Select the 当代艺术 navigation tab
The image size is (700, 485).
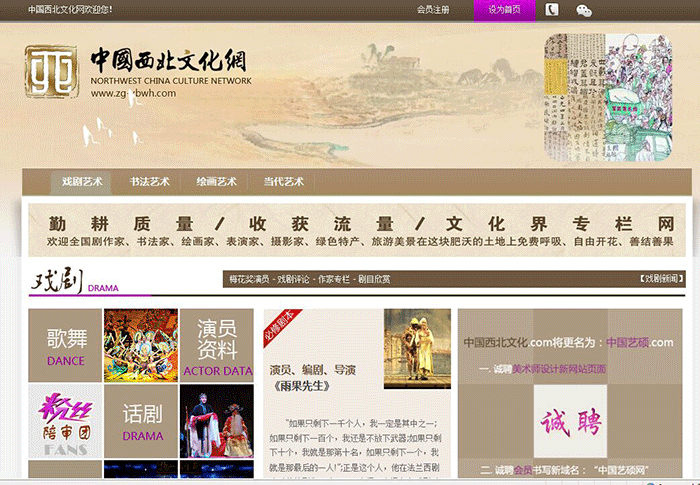(x=283, y=182)
